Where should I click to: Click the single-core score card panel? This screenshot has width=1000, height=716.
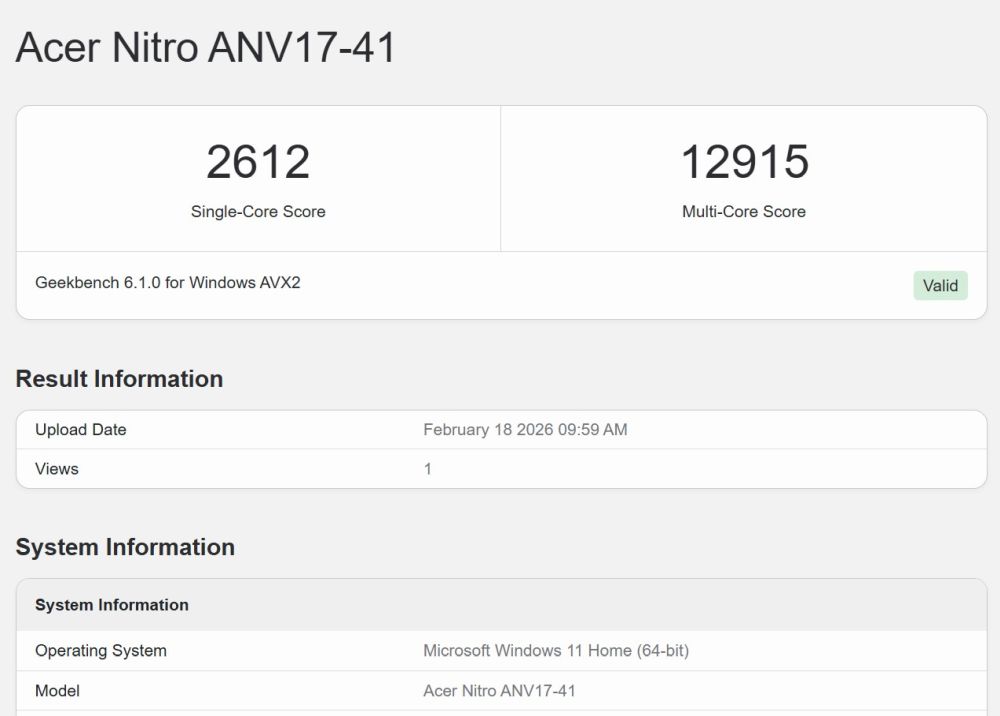(258, 179)
